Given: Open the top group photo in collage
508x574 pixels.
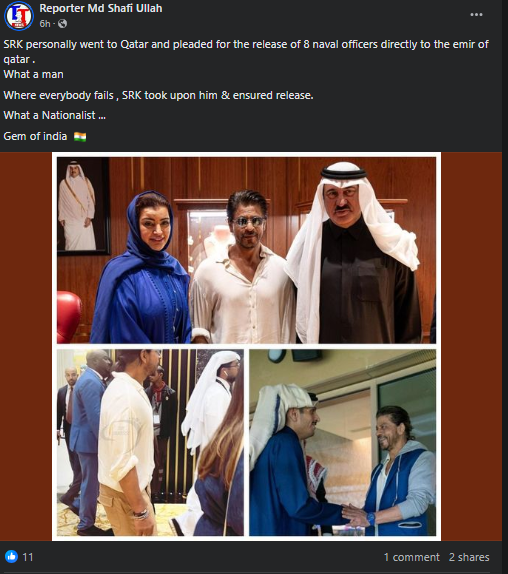Looking at the screenshot, I should 246,250.
